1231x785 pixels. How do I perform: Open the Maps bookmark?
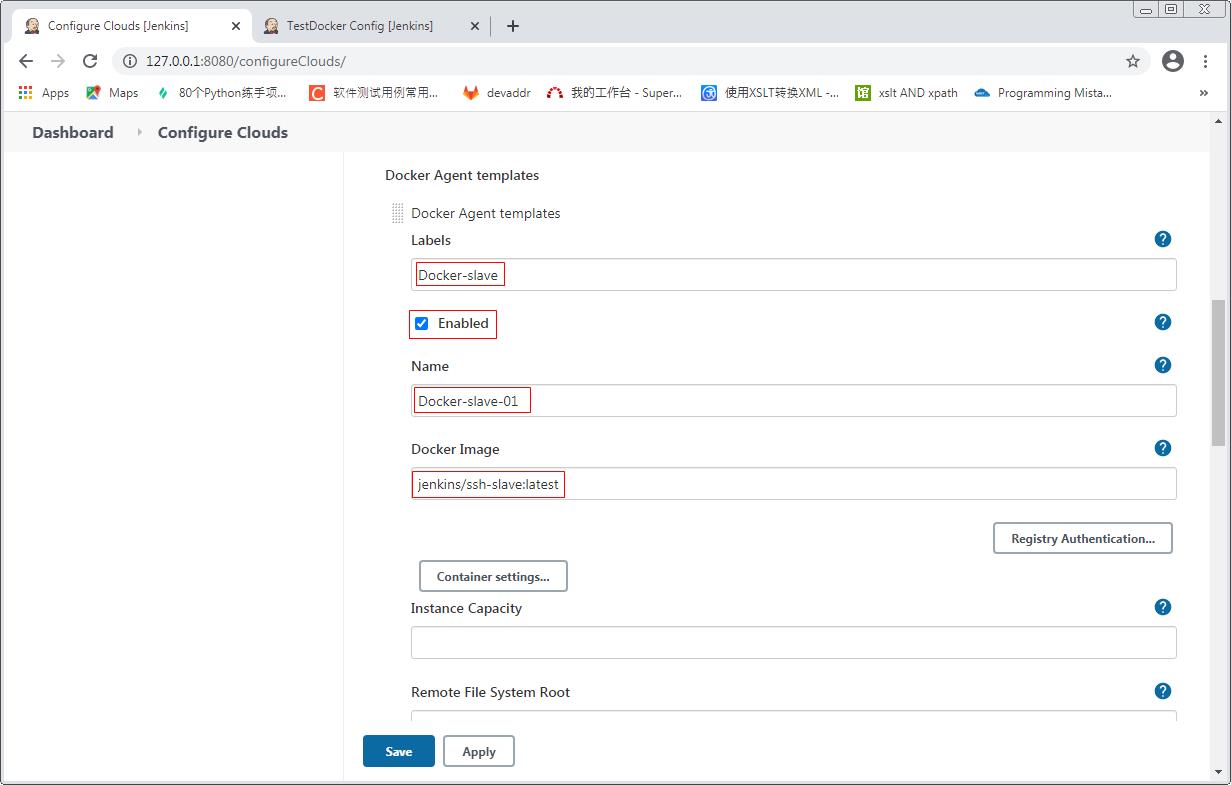pos(112,93)
